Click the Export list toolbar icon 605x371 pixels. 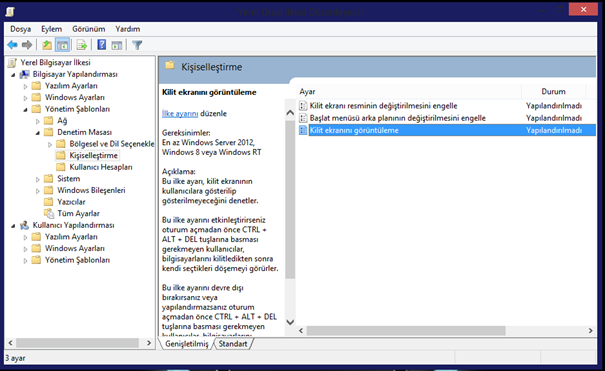pos(81,45)
